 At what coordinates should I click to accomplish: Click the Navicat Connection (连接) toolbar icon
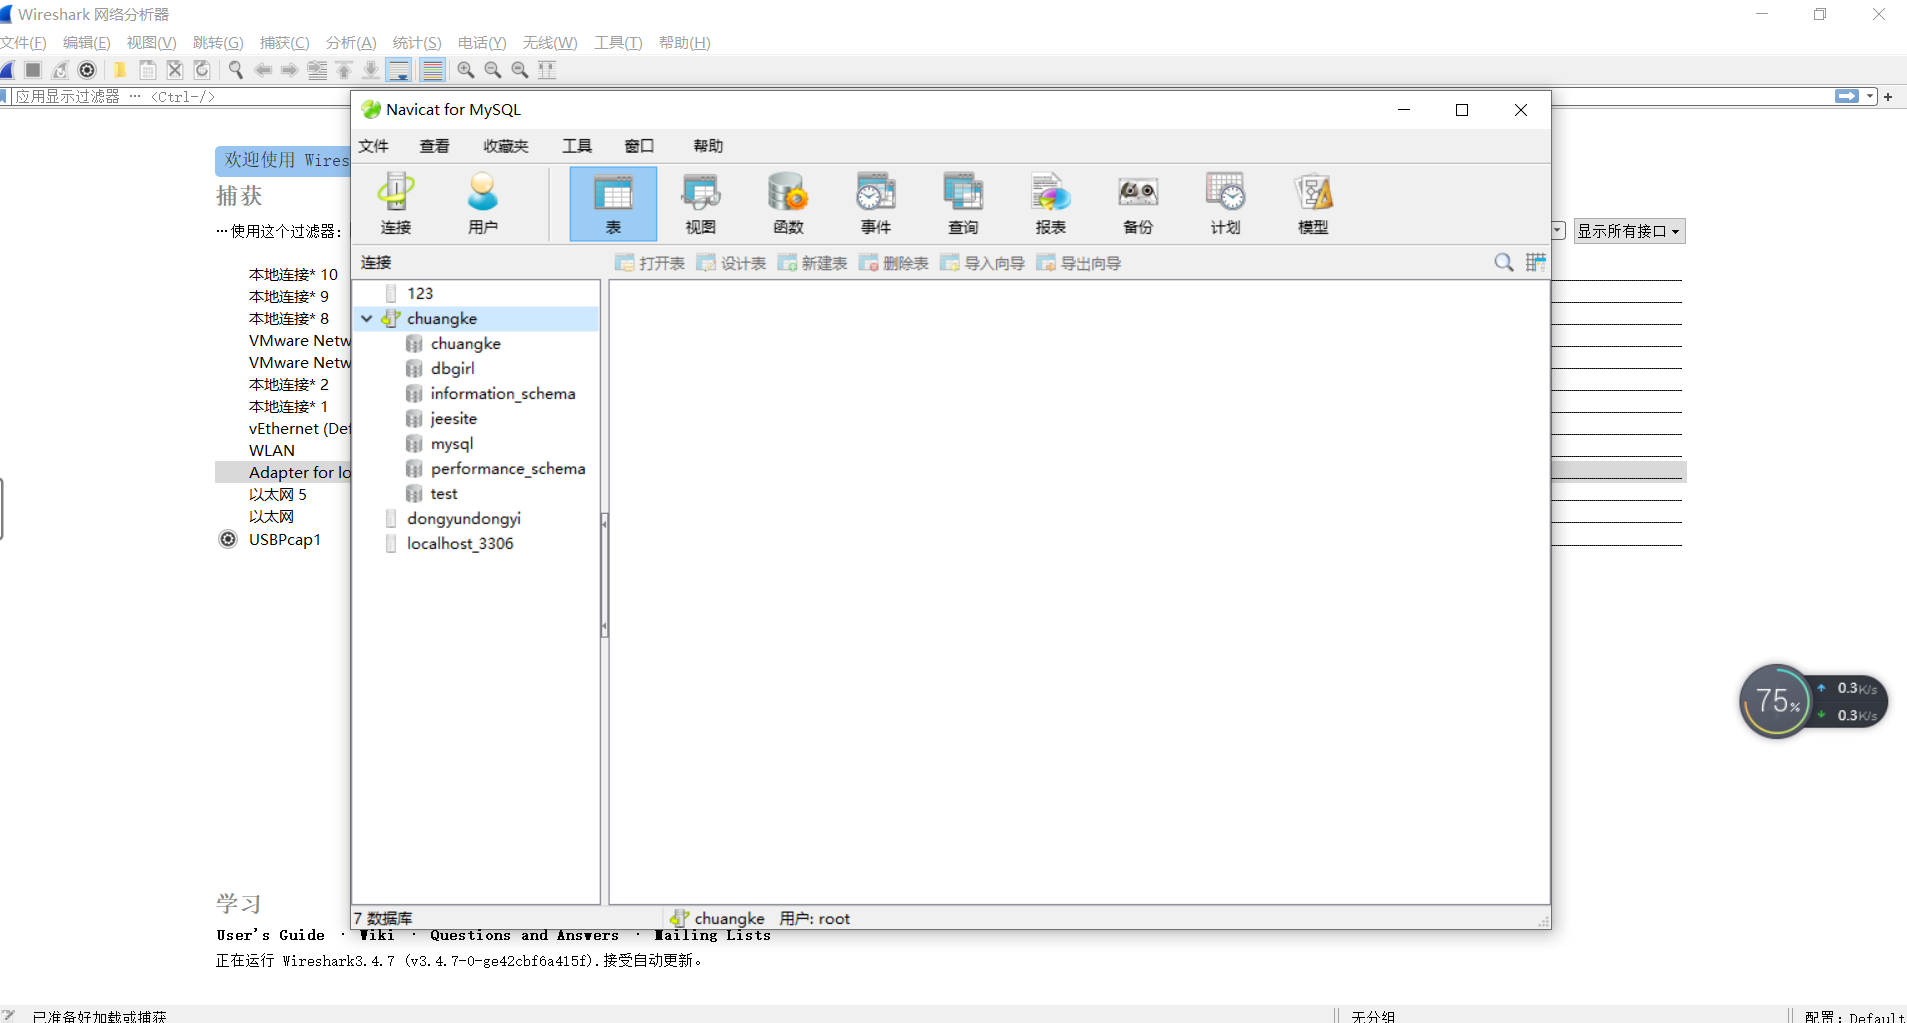pyautogui.click(x=396, y=204)
